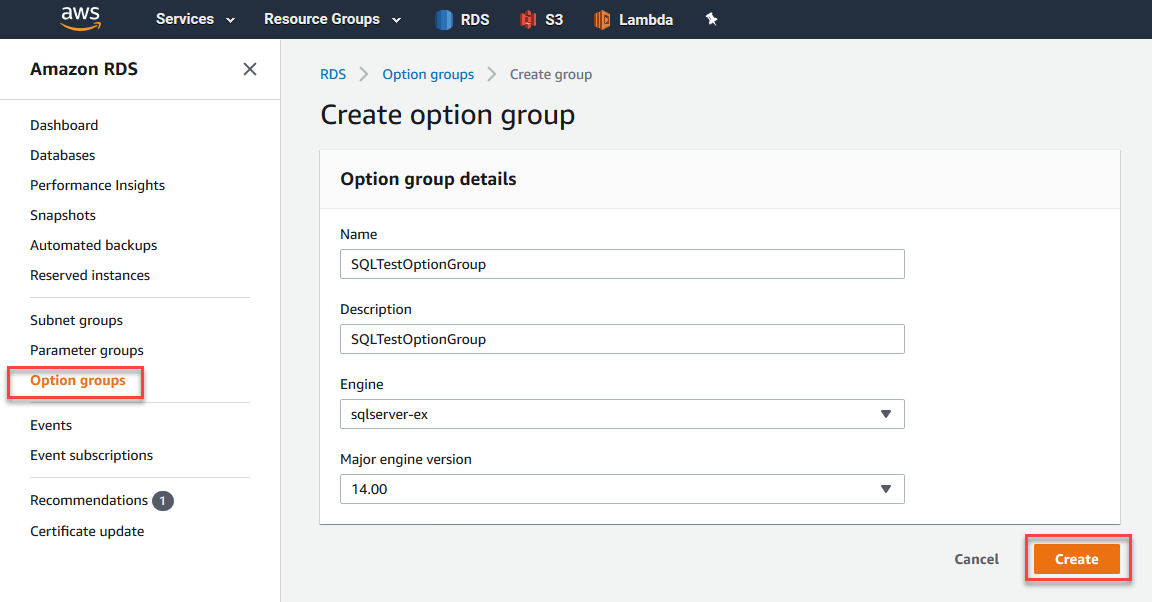The width and height of the screenshot is (1152, 602).
Task: Navigate to Databases in sidebar
Action: click(63, 155)
